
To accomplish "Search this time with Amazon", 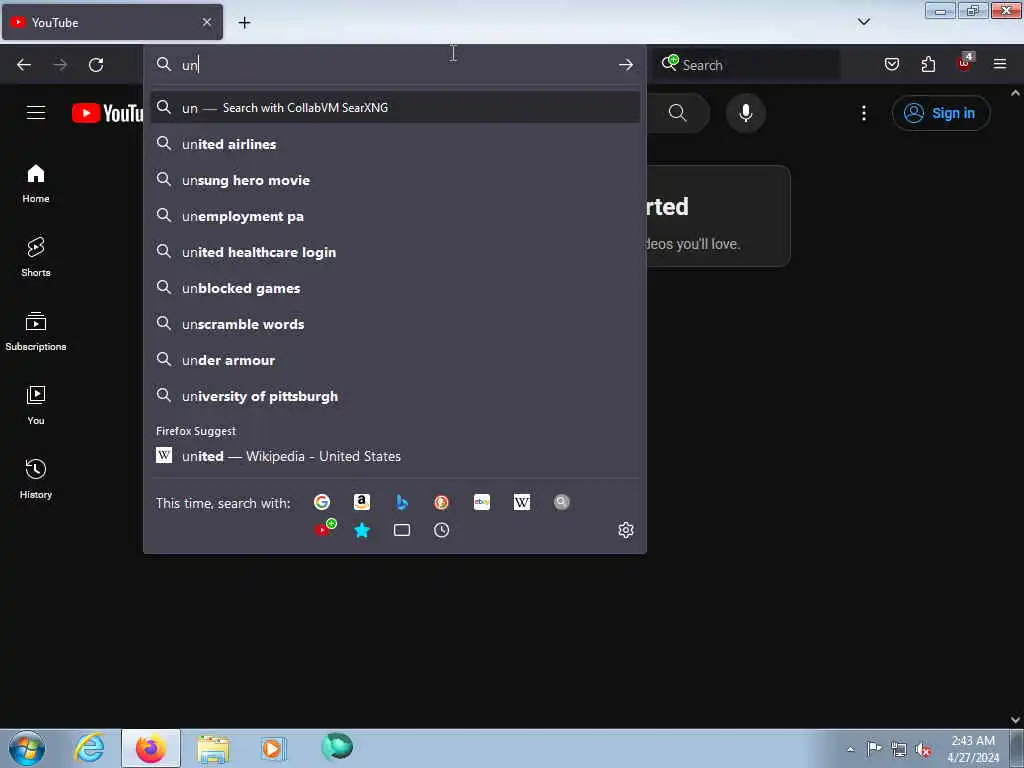I will coord(362,502).
